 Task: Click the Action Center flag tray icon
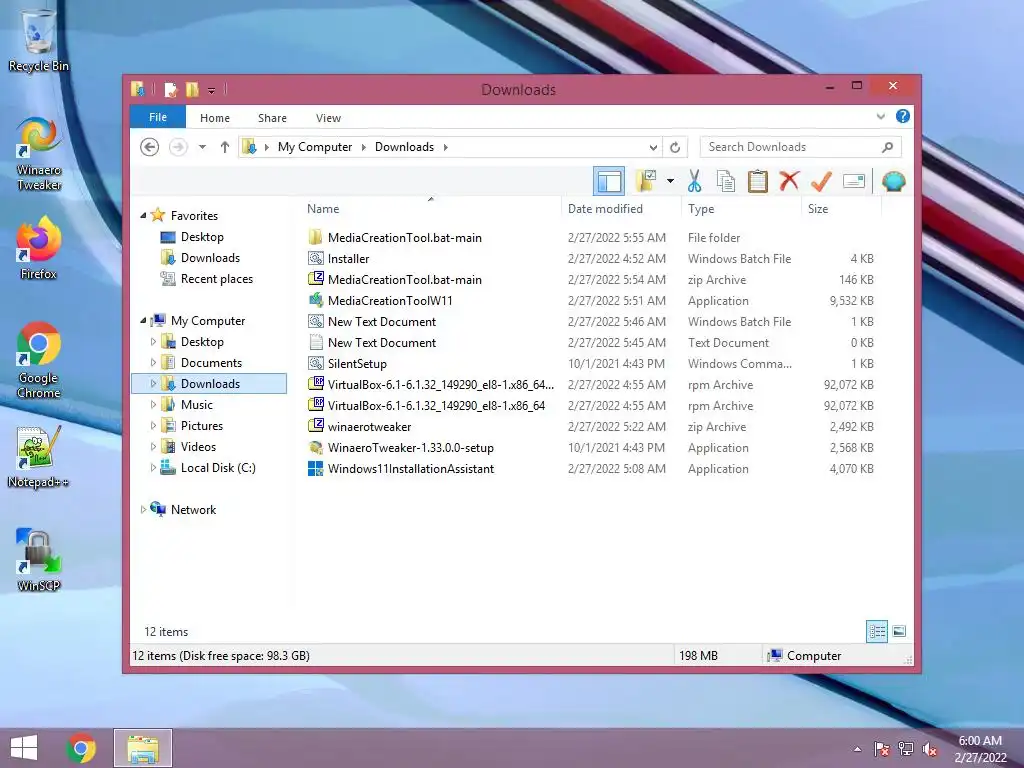(x=882, y=749)
